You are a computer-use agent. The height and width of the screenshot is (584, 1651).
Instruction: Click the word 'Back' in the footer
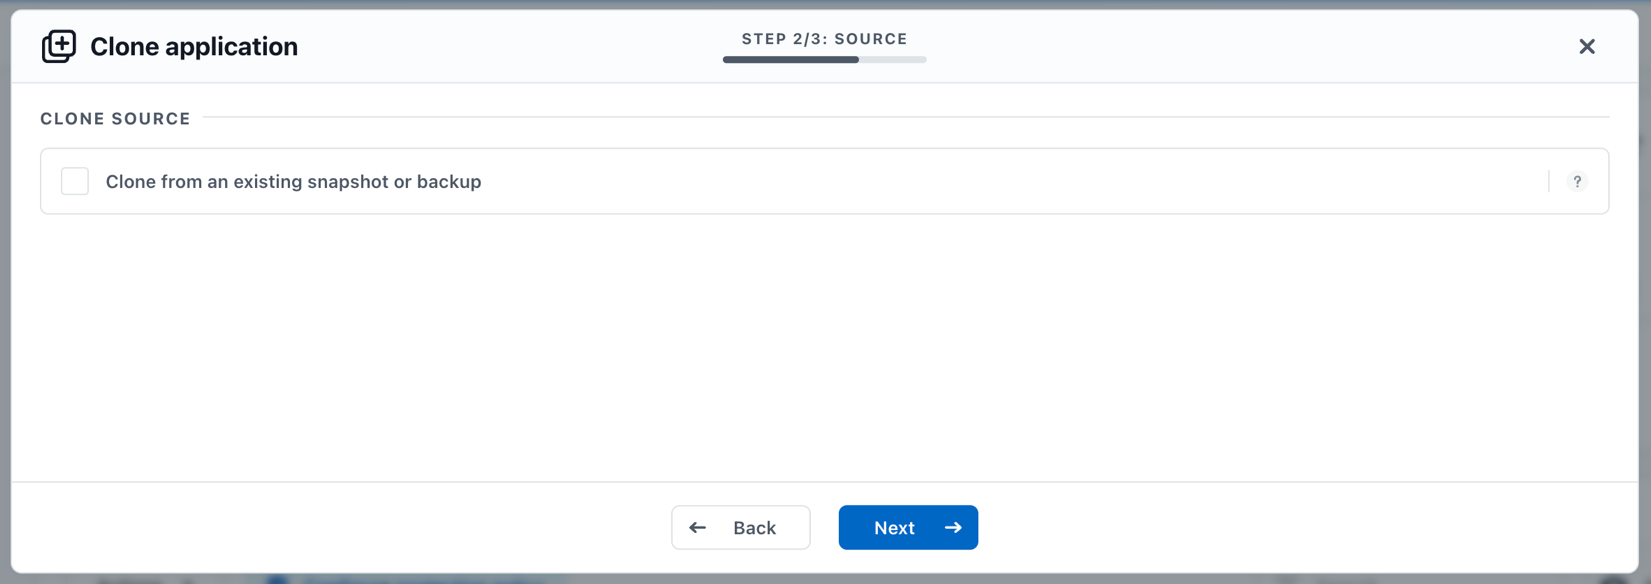(x=754, y=527)
